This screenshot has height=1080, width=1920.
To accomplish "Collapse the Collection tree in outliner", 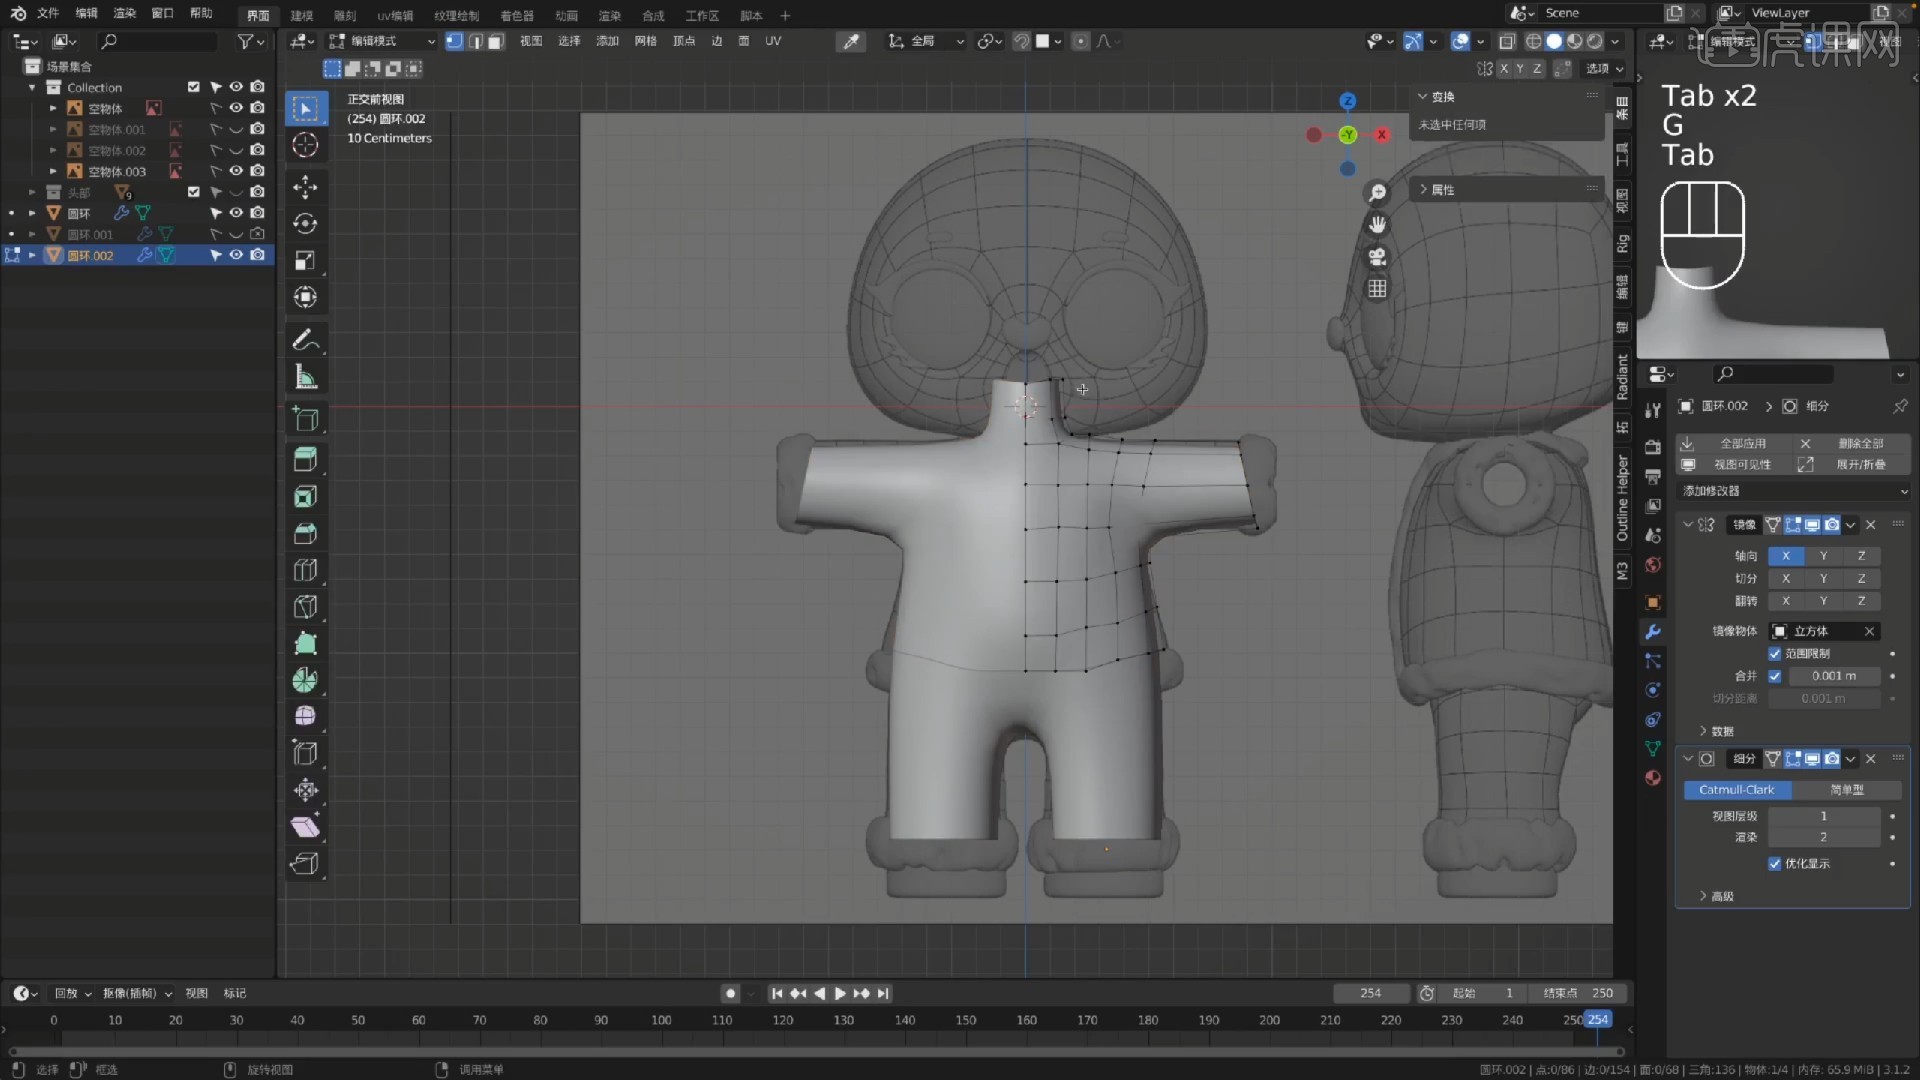I will click(32, 88).
